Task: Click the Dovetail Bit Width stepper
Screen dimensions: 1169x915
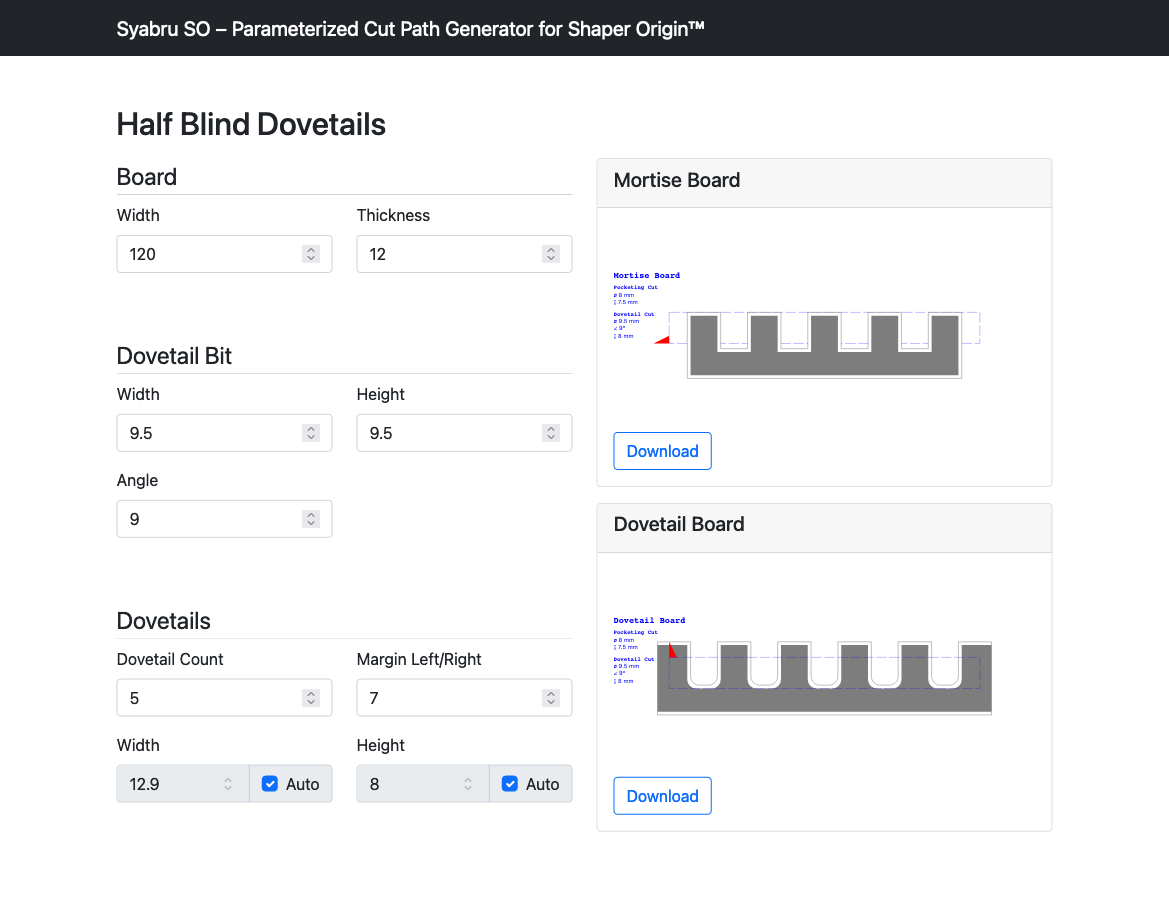Action: [x=311, y=433]
